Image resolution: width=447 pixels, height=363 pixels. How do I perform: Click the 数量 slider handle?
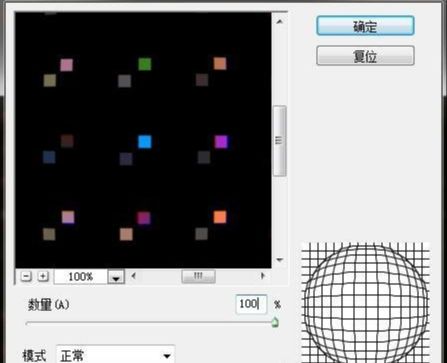(x=275, y=322)
